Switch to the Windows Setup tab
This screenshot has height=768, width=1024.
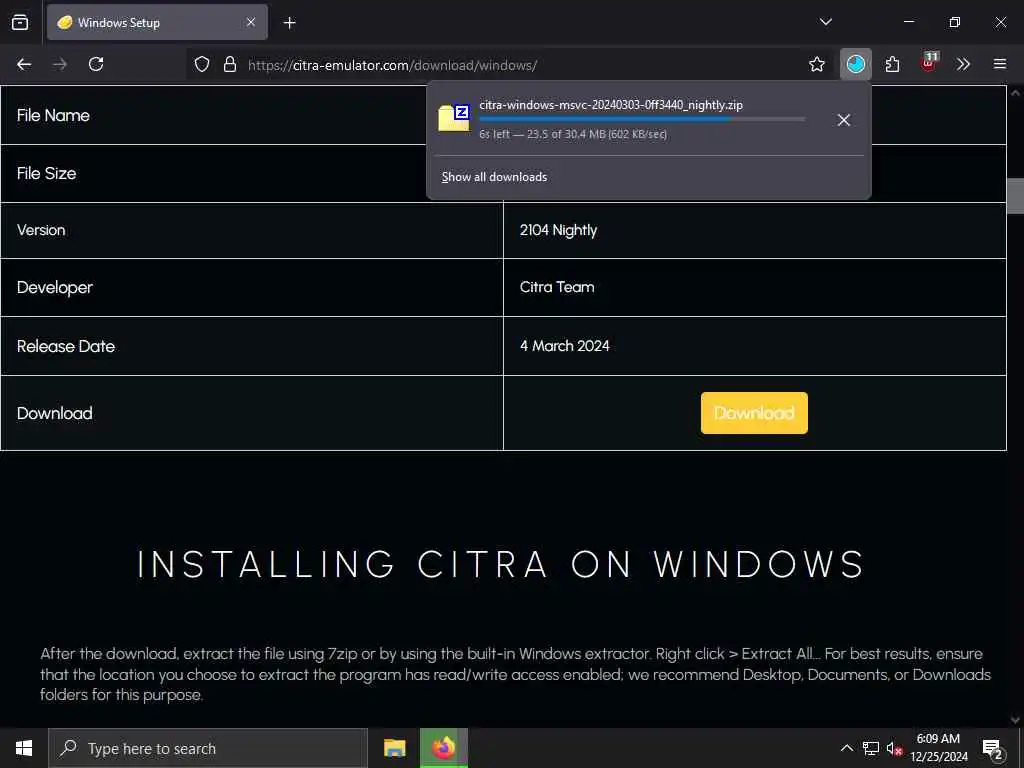[157, 22]
